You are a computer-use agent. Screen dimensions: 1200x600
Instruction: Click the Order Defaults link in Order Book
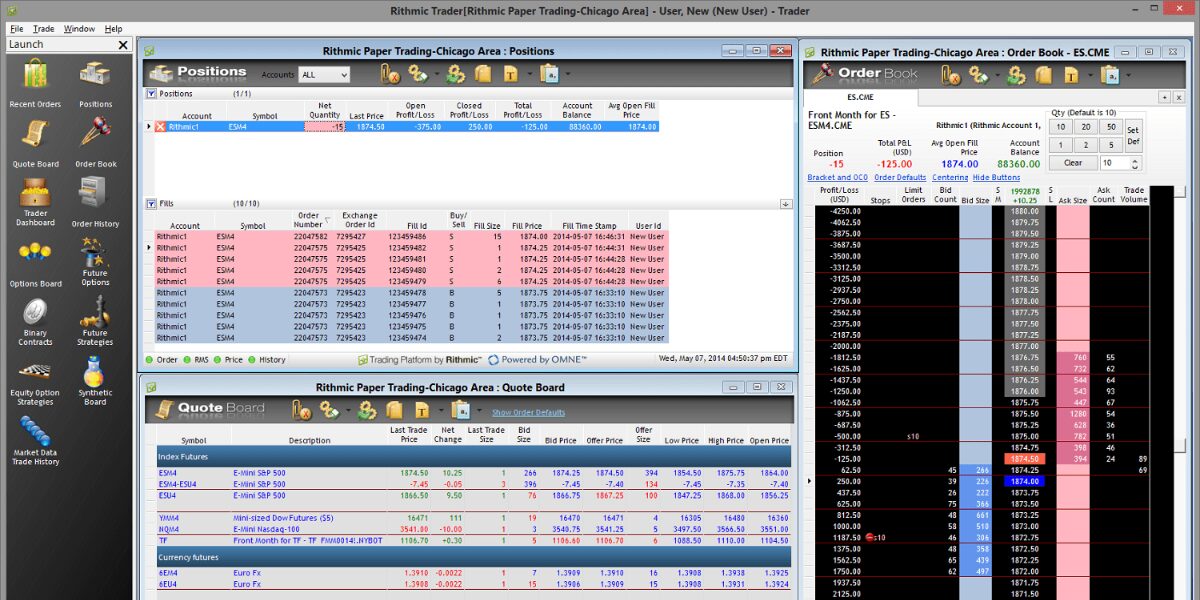click(900, 177)
